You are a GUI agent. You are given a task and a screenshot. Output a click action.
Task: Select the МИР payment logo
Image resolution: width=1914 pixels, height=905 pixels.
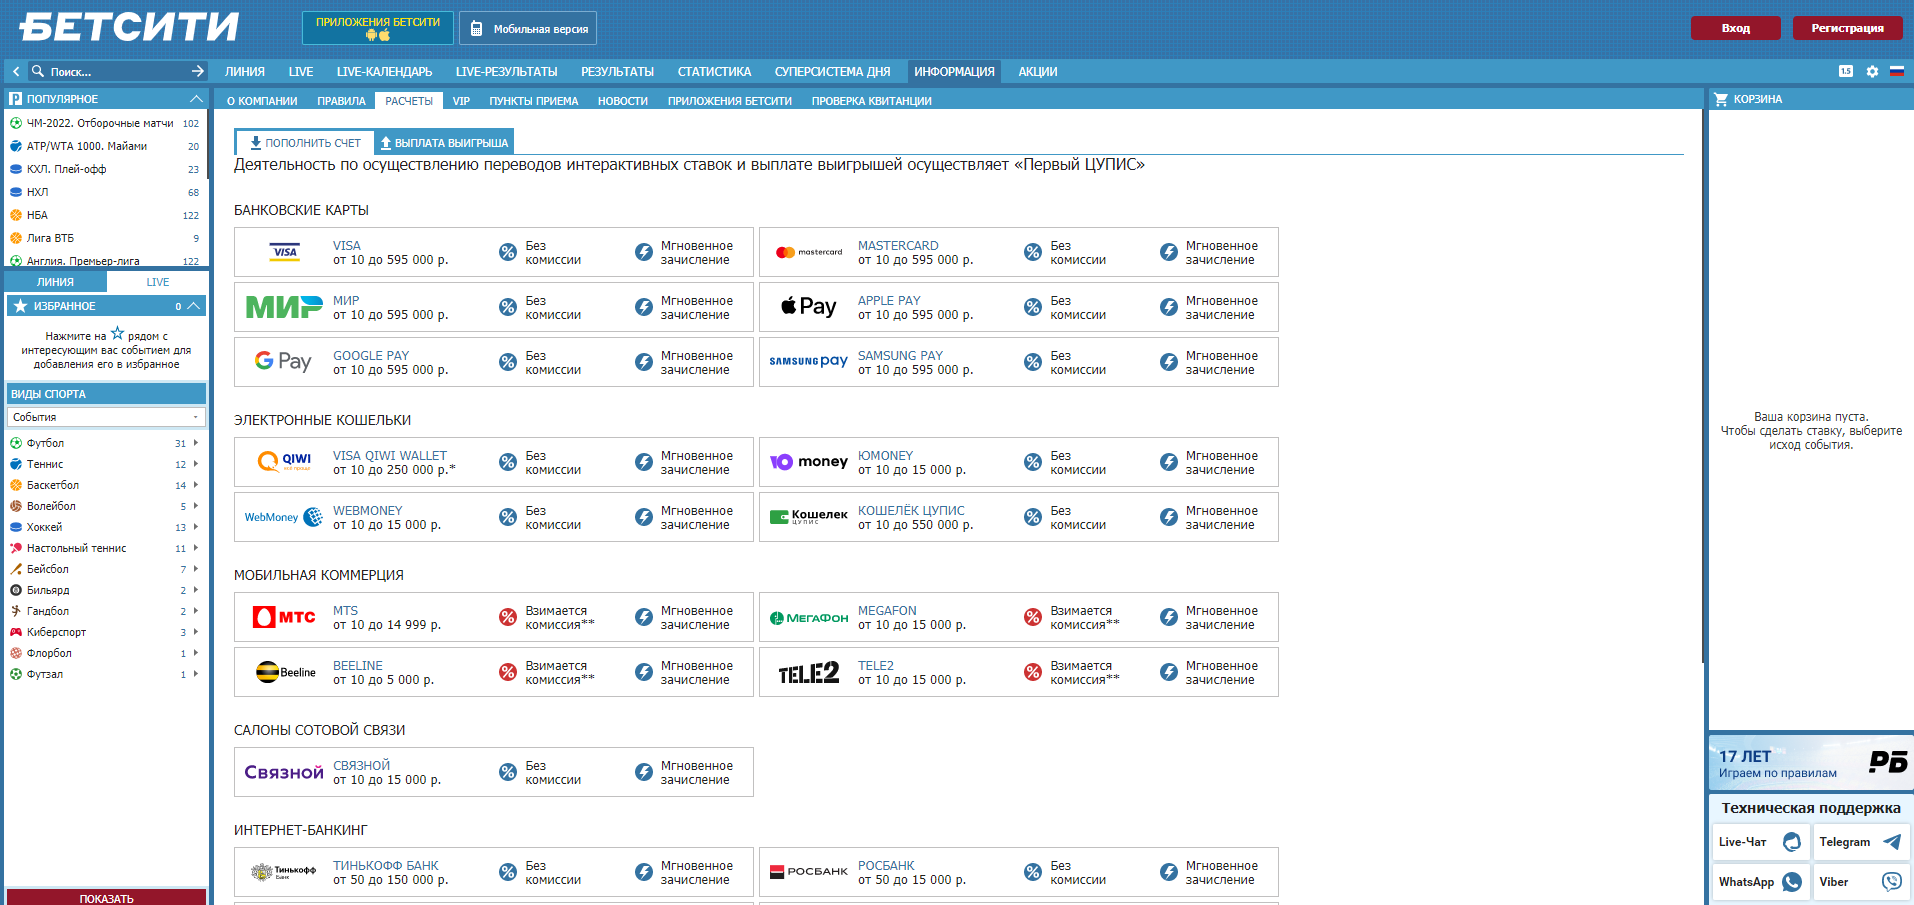[x=284, y=307]
